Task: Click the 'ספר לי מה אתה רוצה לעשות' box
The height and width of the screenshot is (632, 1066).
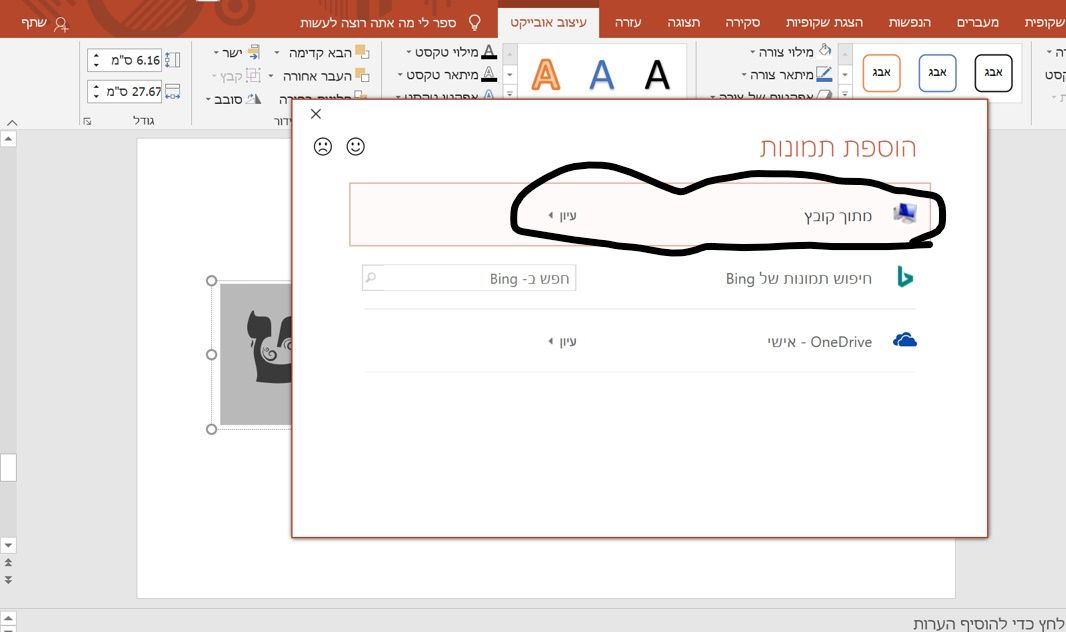Action: point(378,22)
